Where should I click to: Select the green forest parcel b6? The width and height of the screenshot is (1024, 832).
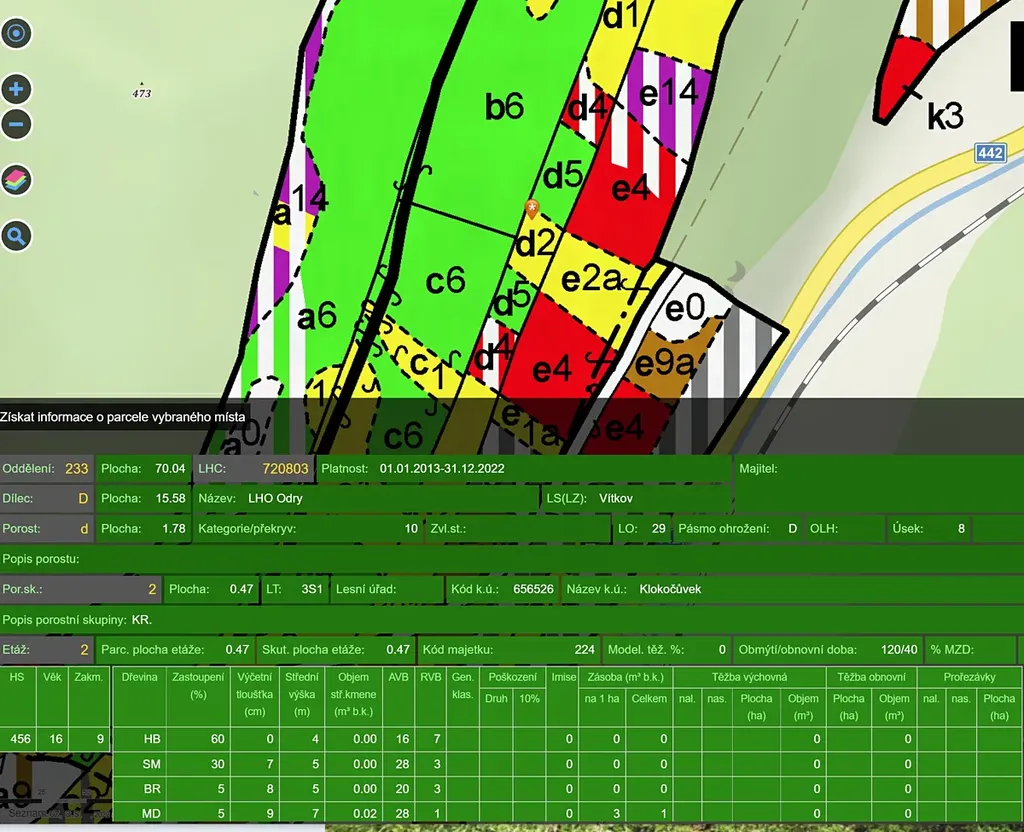504,106
